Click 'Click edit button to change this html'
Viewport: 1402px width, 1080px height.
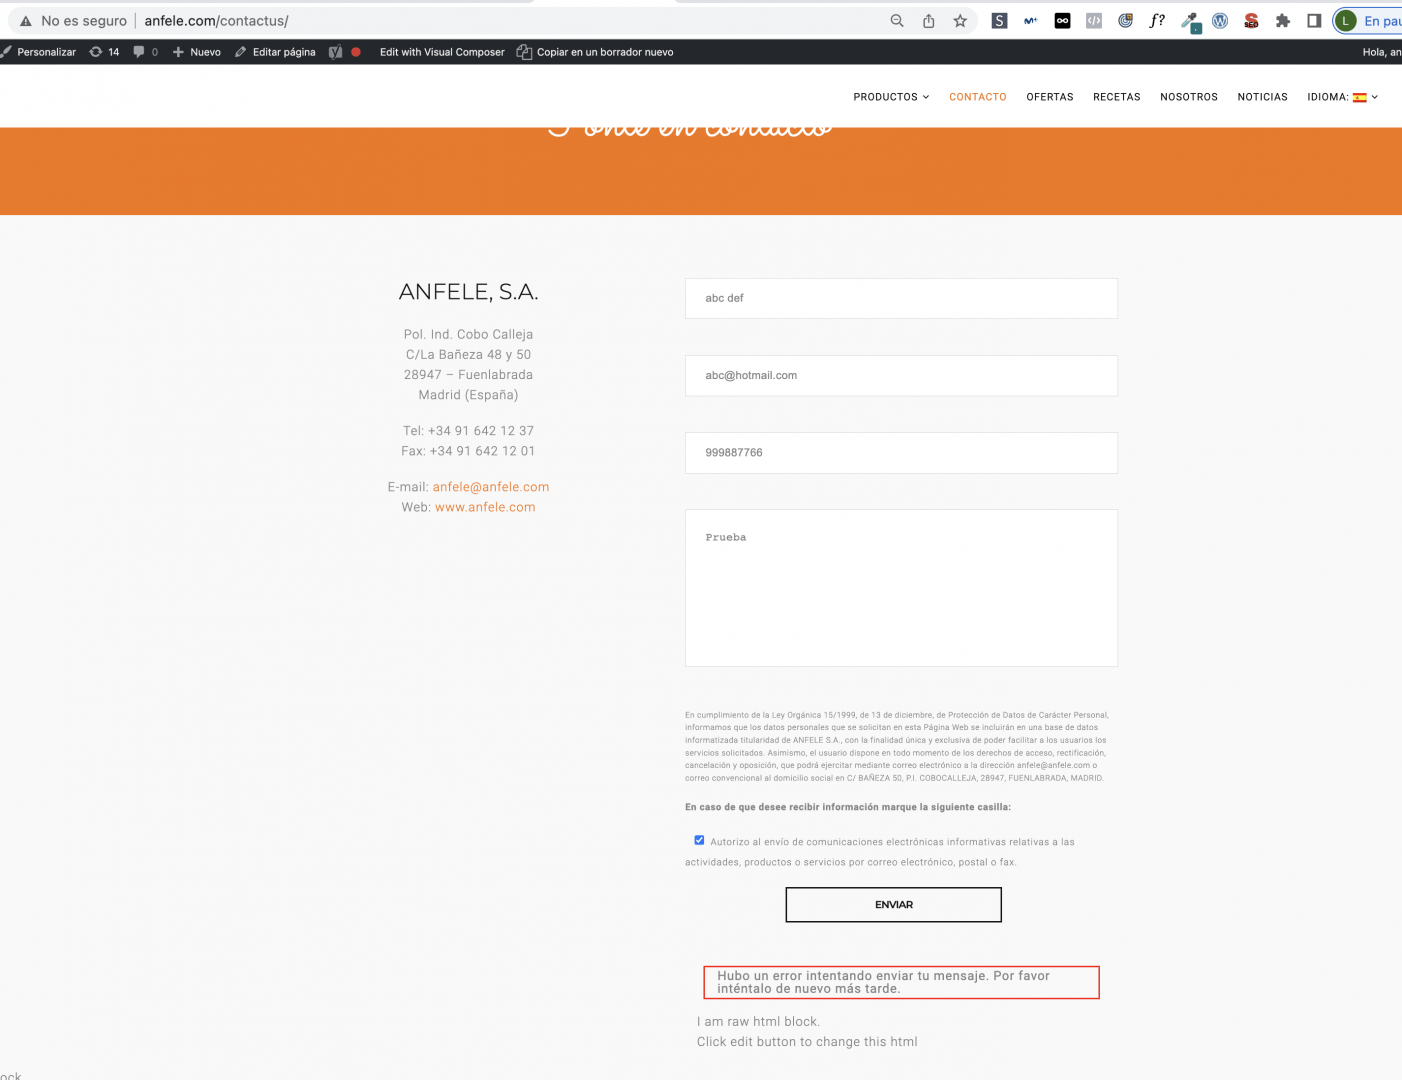pyautogui.click(x=807, y=1042)
